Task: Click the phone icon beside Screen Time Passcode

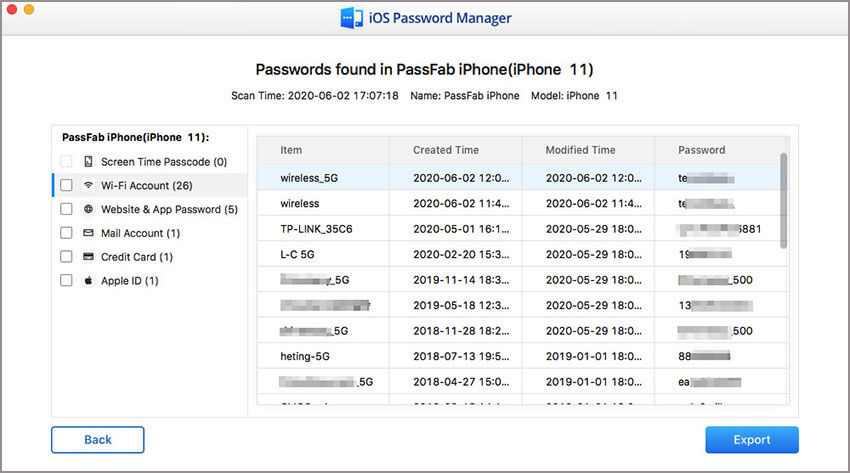Action: pos(88,161)
